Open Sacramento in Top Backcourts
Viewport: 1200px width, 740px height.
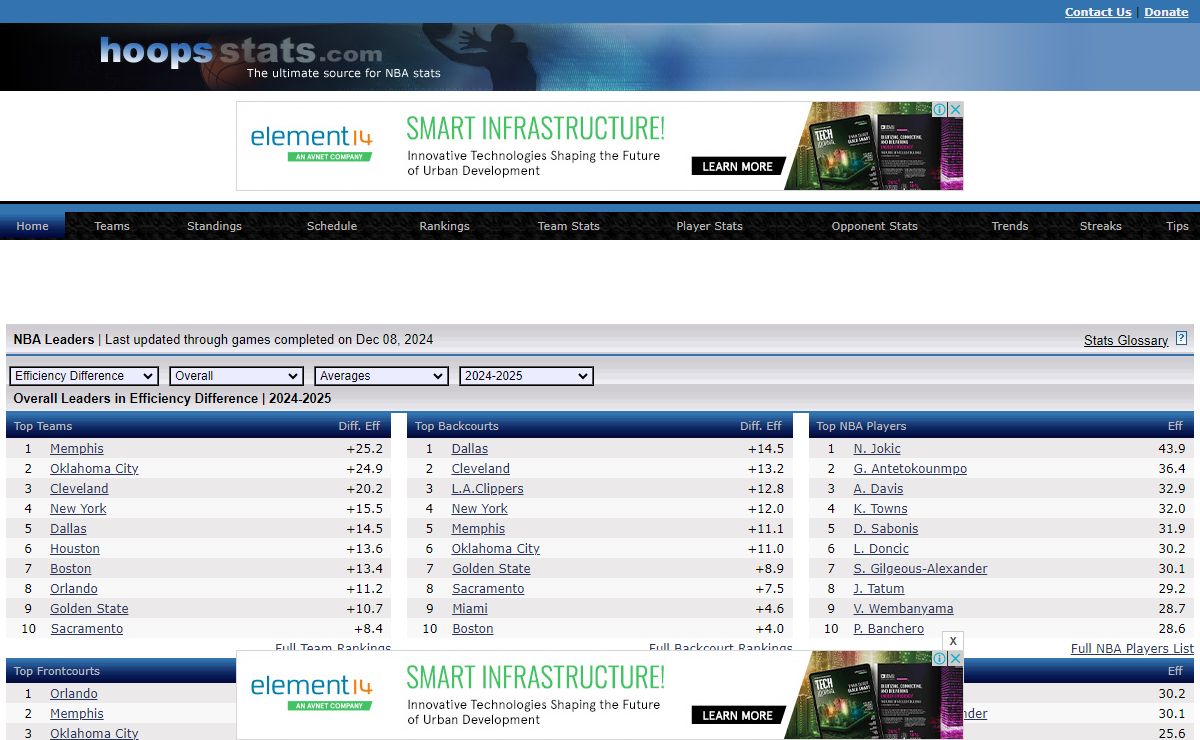[x=488, y=588]
